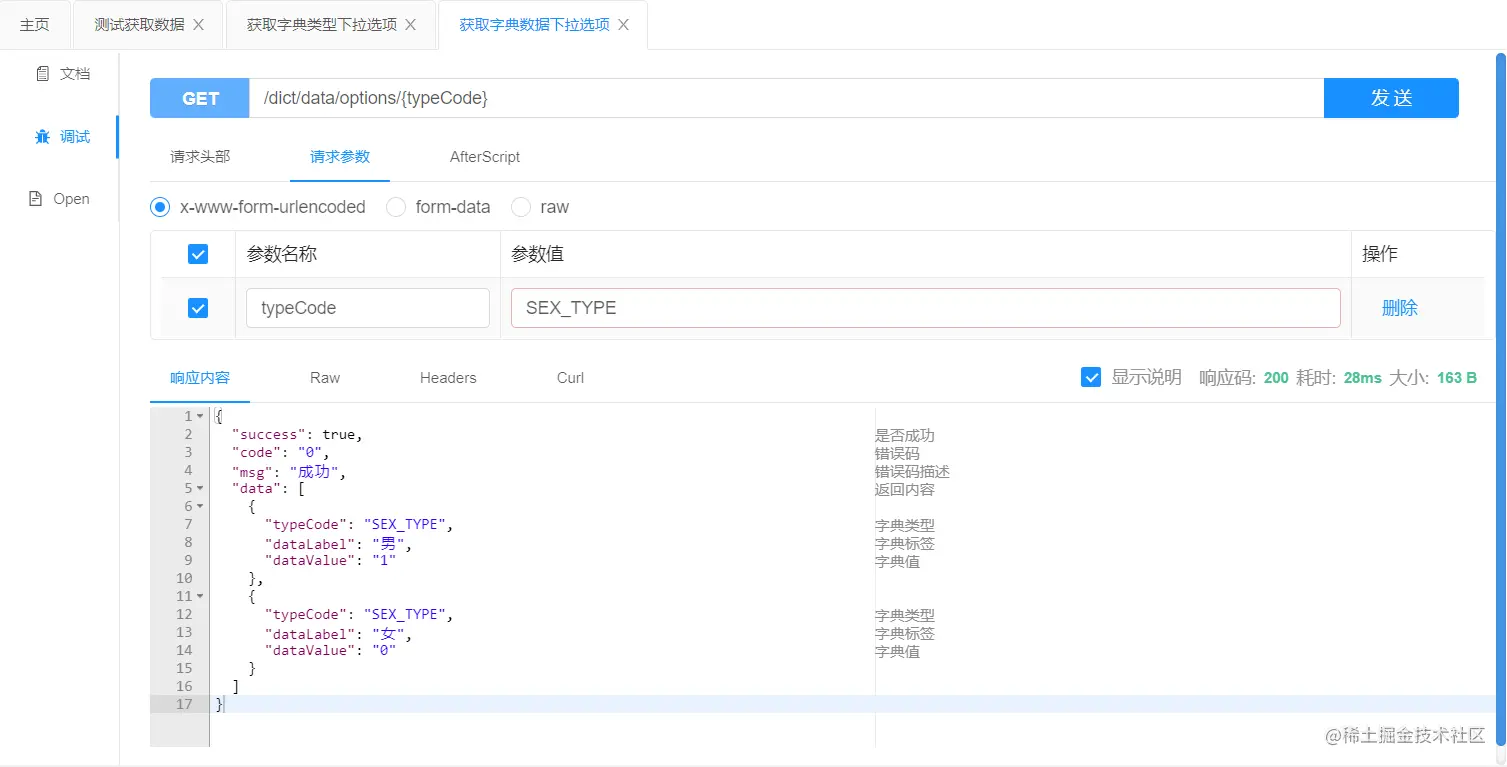The width and height of the screenshot is (1507, 767).
Task: Click the 参数值 column header
Action: point(538,254)
